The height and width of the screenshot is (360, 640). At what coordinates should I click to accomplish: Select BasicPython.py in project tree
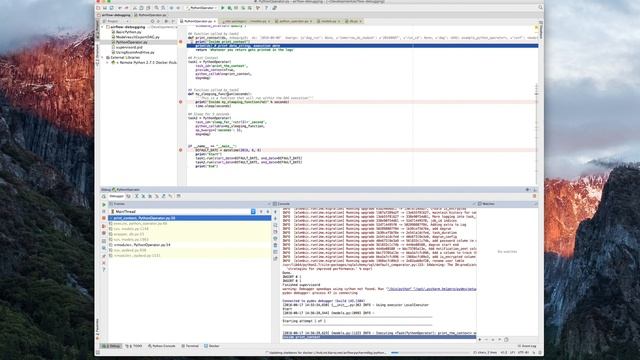pos(128,32)
